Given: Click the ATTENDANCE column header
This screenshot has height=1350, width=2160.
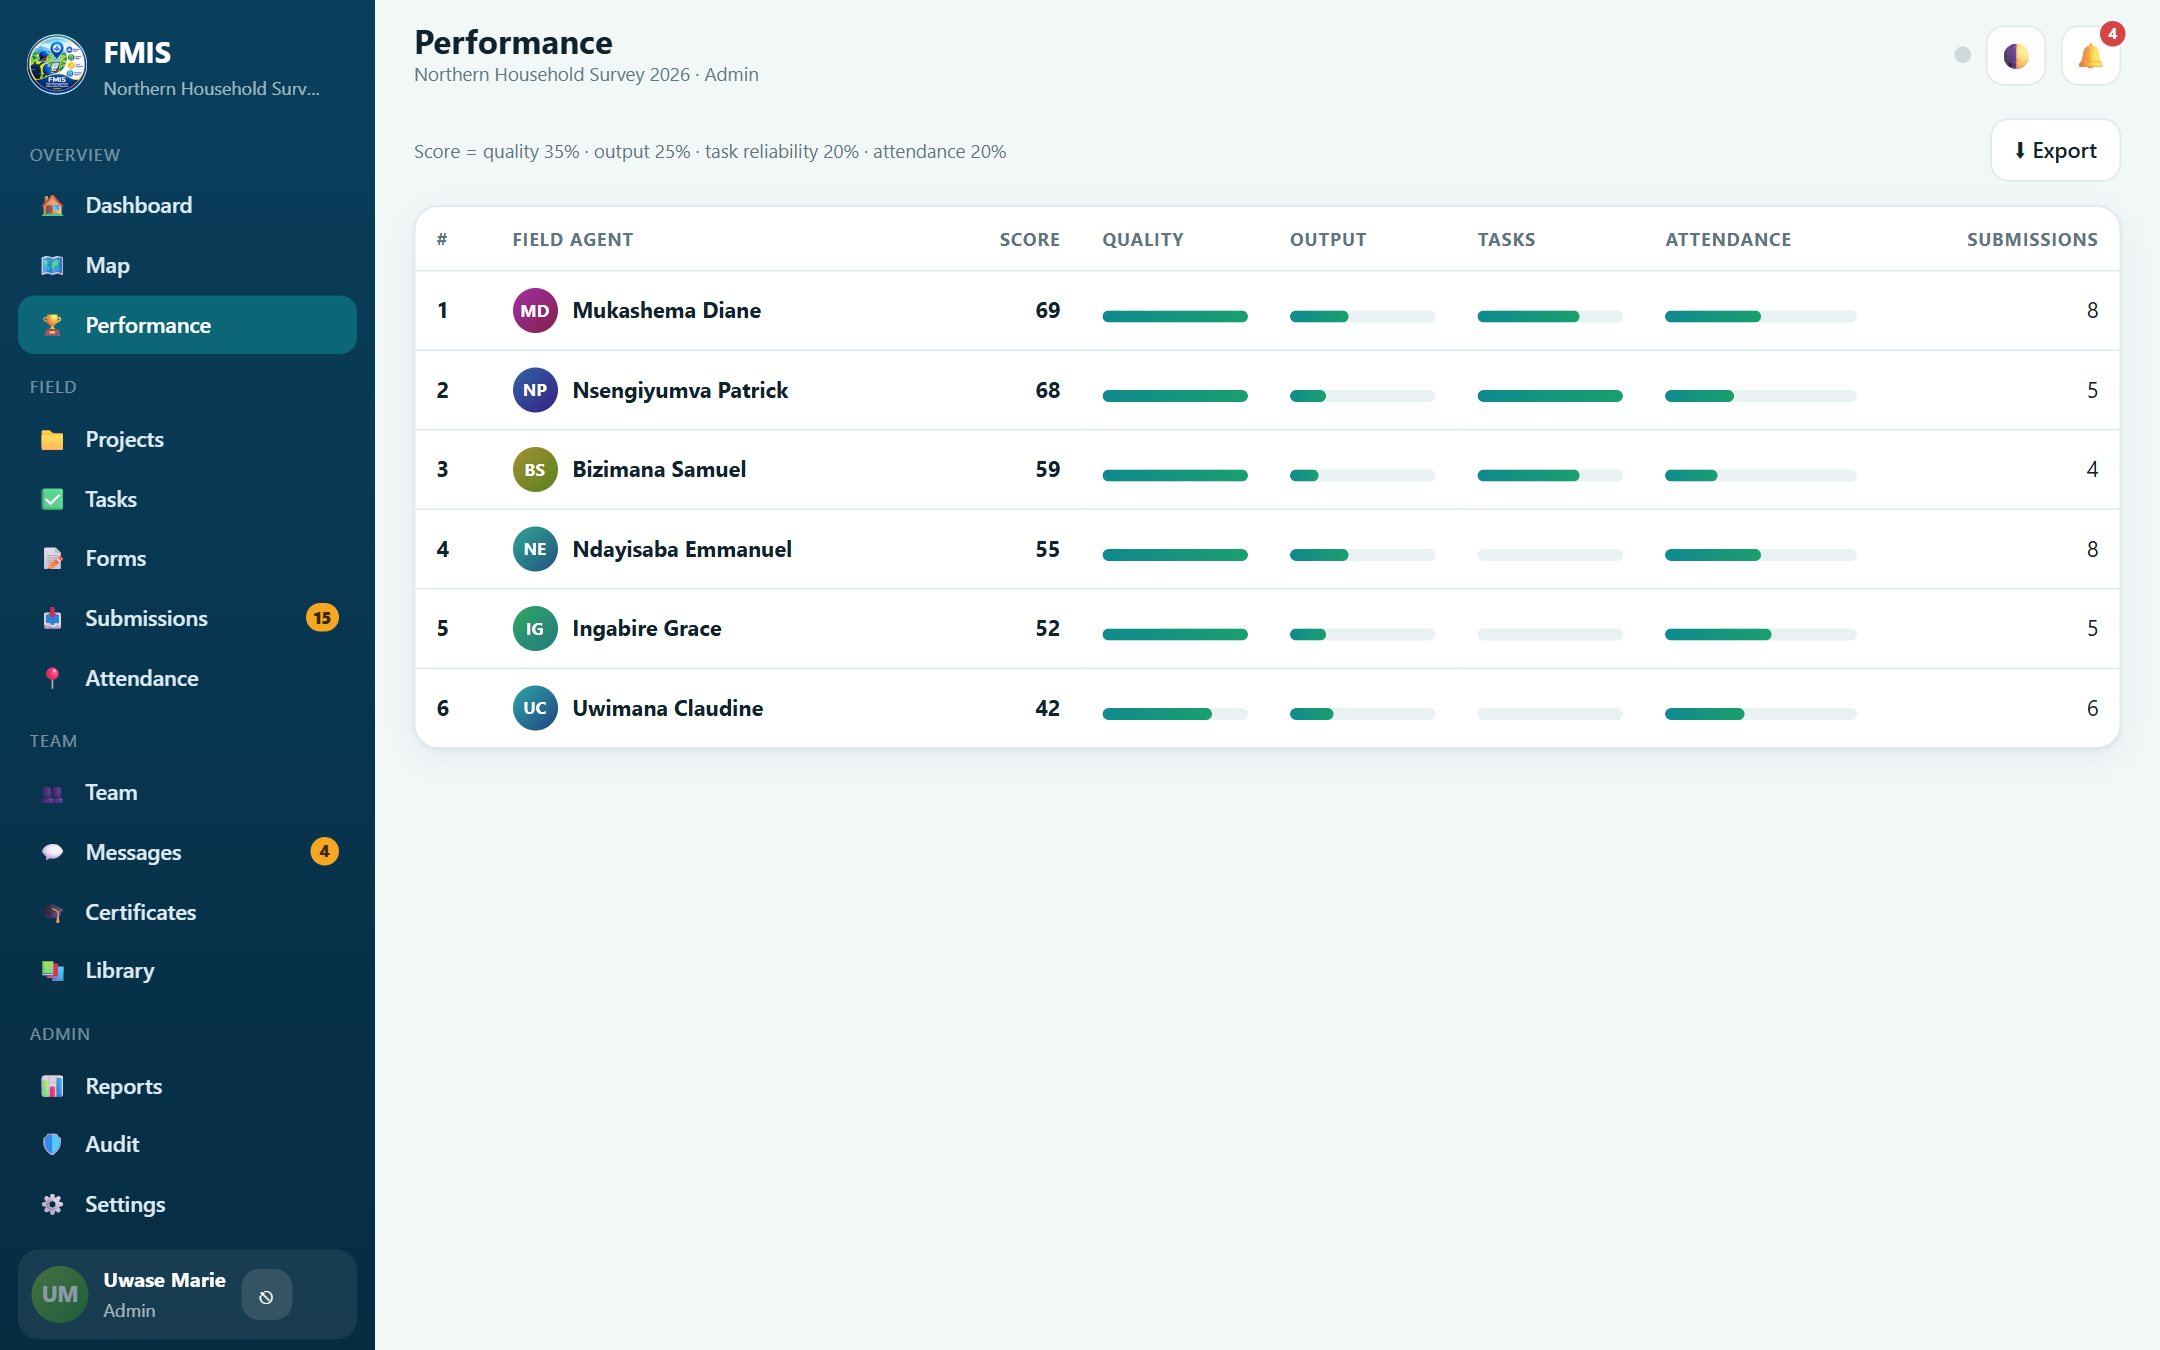Looking at the screenshot, I should 1728,240.
